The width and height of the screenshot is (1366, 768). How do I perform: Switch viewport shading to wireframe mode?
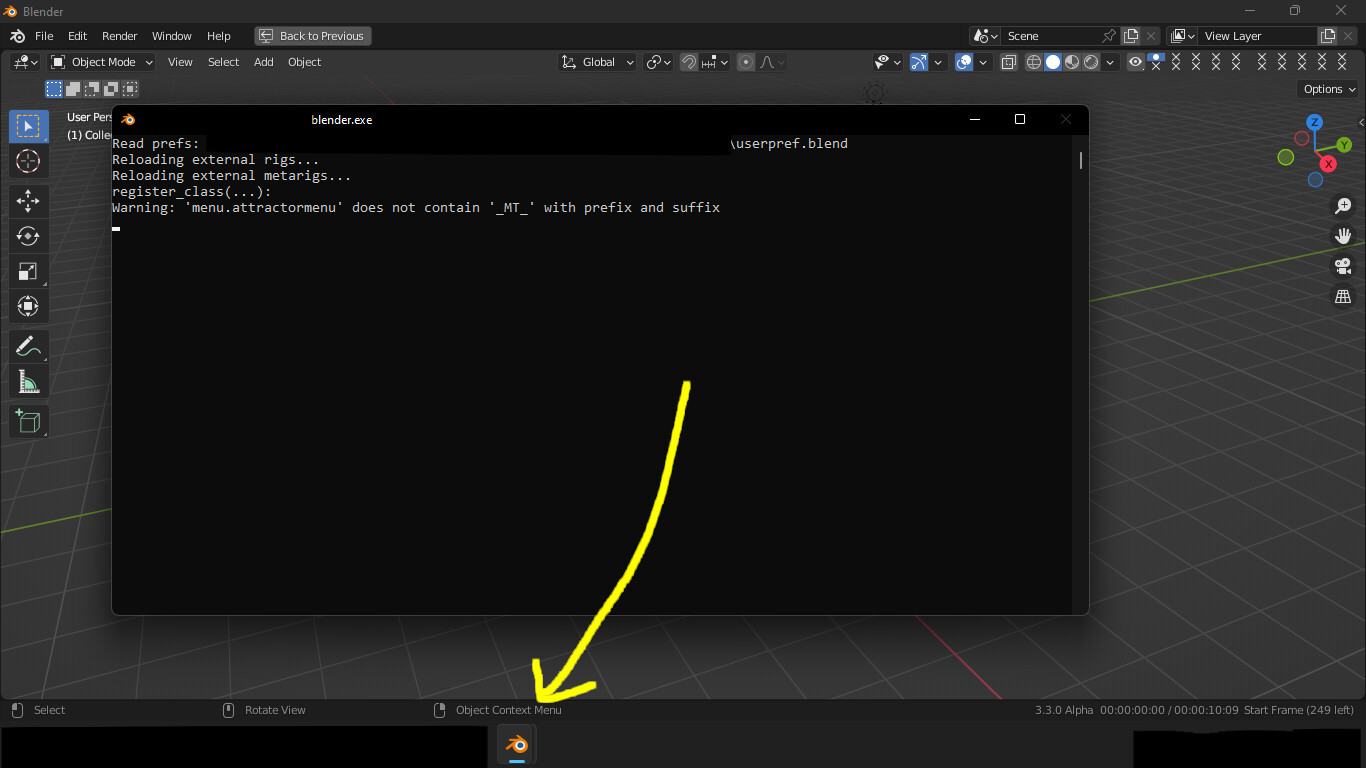click(1033, 62)
